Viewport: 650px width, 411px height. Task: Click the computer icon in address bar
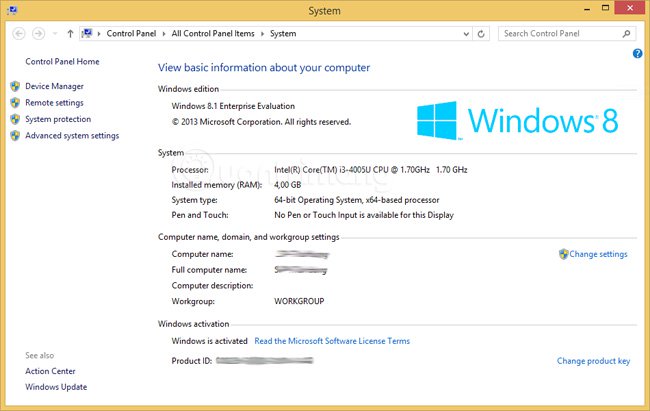[x=87, y=33]
